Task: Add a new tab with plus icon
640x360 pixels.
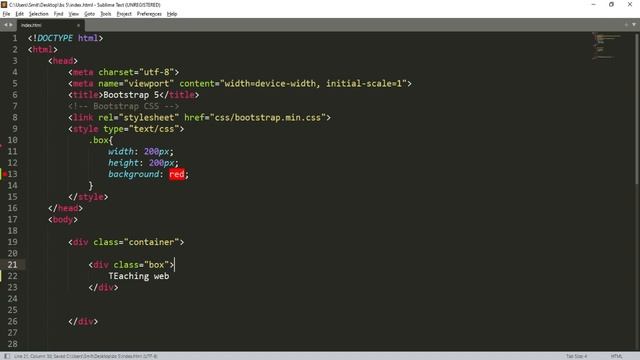Action: (x=626, y=25)
